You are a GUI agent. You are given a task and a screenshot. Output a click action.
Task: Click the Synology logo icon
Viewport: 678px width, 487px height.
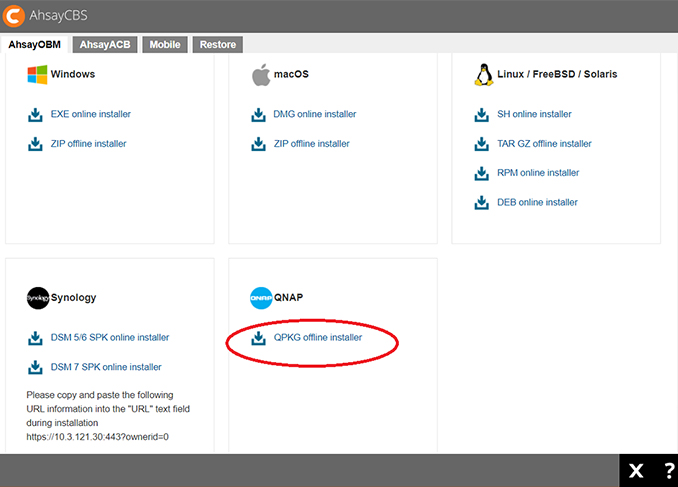click(37, 297)
